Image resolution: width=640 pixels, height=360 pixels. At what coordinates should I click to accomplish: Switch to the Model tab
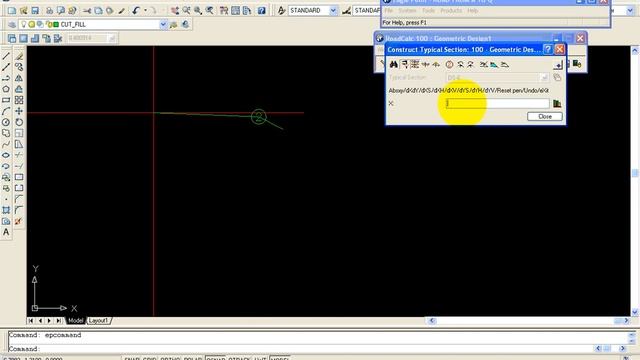tap(76, 320)
